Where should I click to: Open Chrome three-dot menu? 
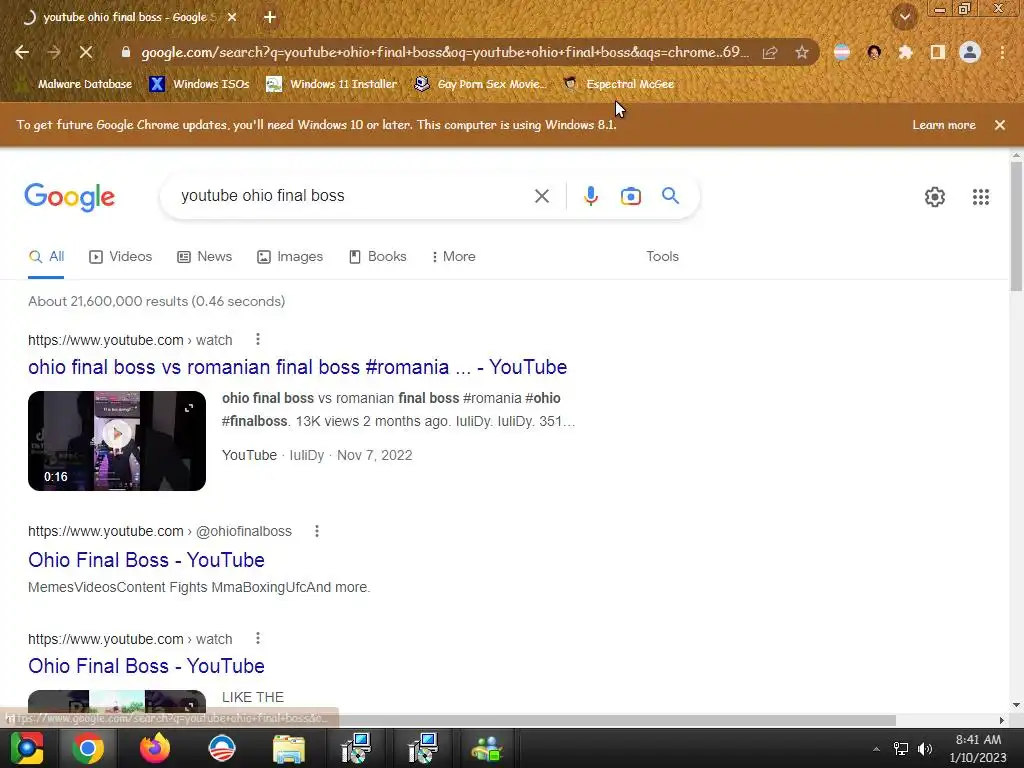coord(1002,52)
